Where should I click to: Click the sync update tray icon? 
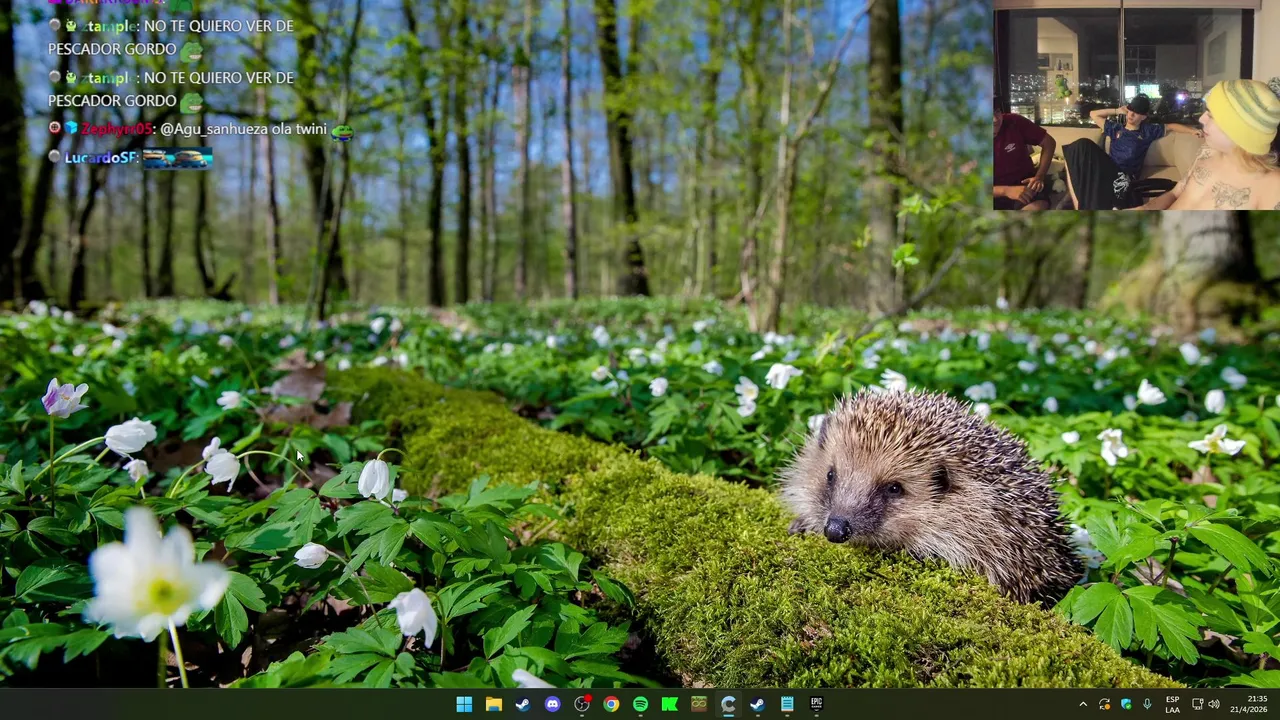(1104, 705)
